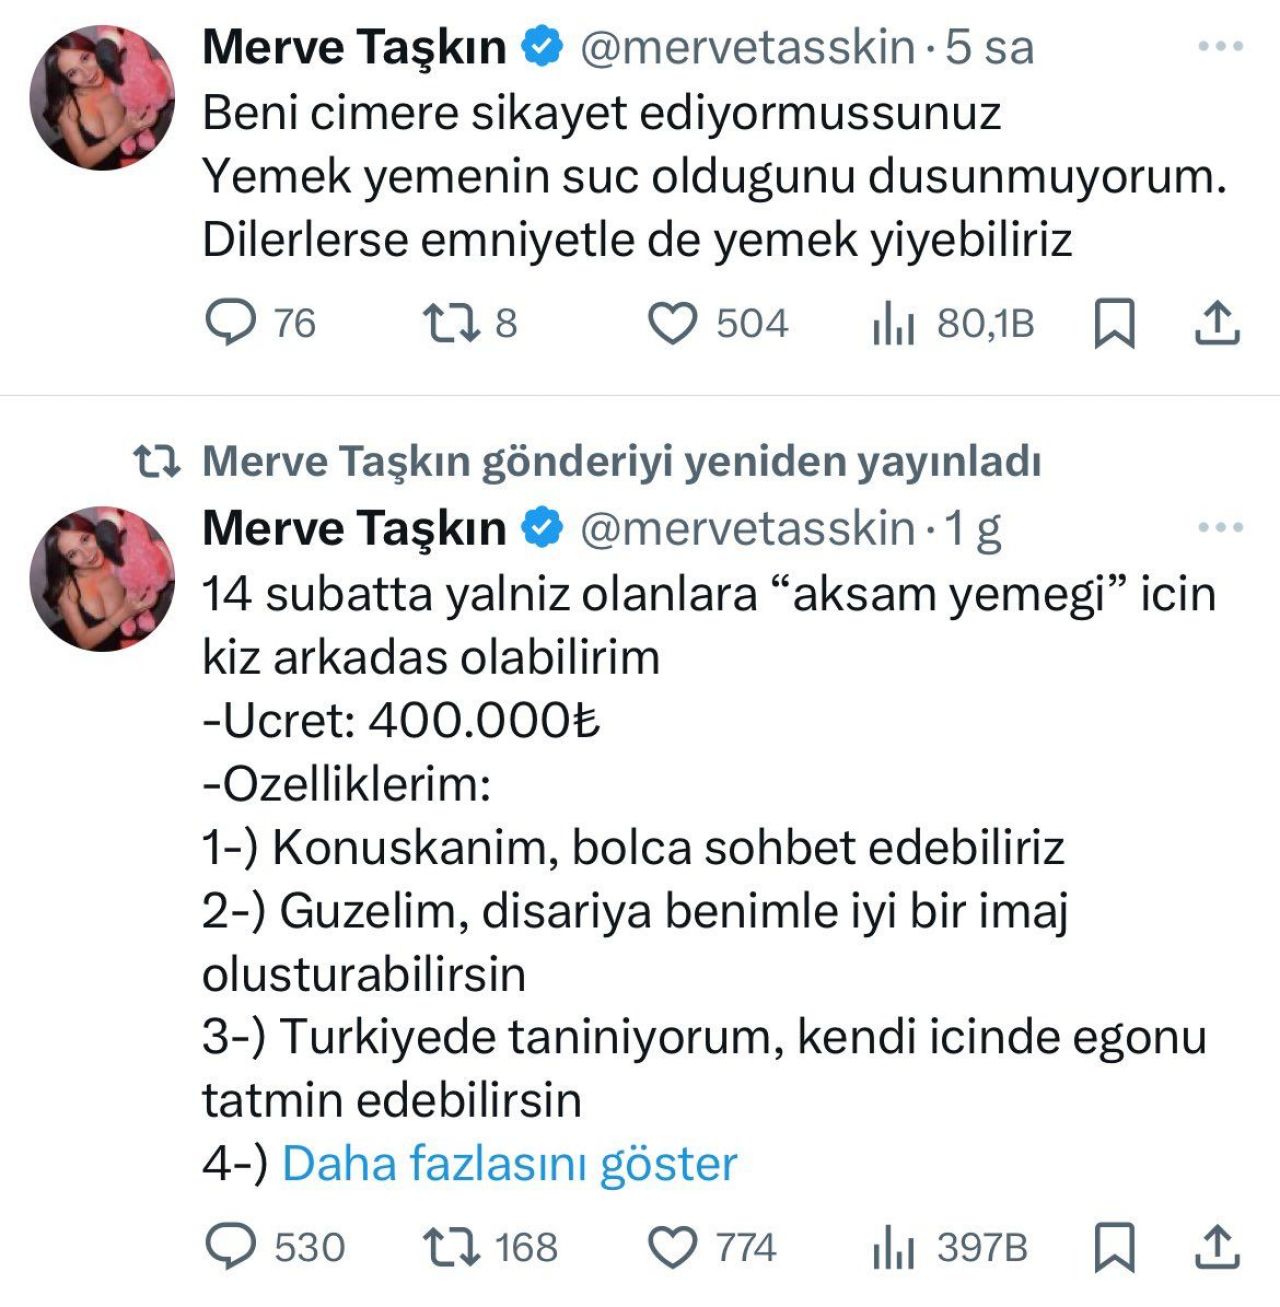Open more options for first tweet
Image resolution: width=1280 pixels, height=1307 pixels.
point(1220,47)
